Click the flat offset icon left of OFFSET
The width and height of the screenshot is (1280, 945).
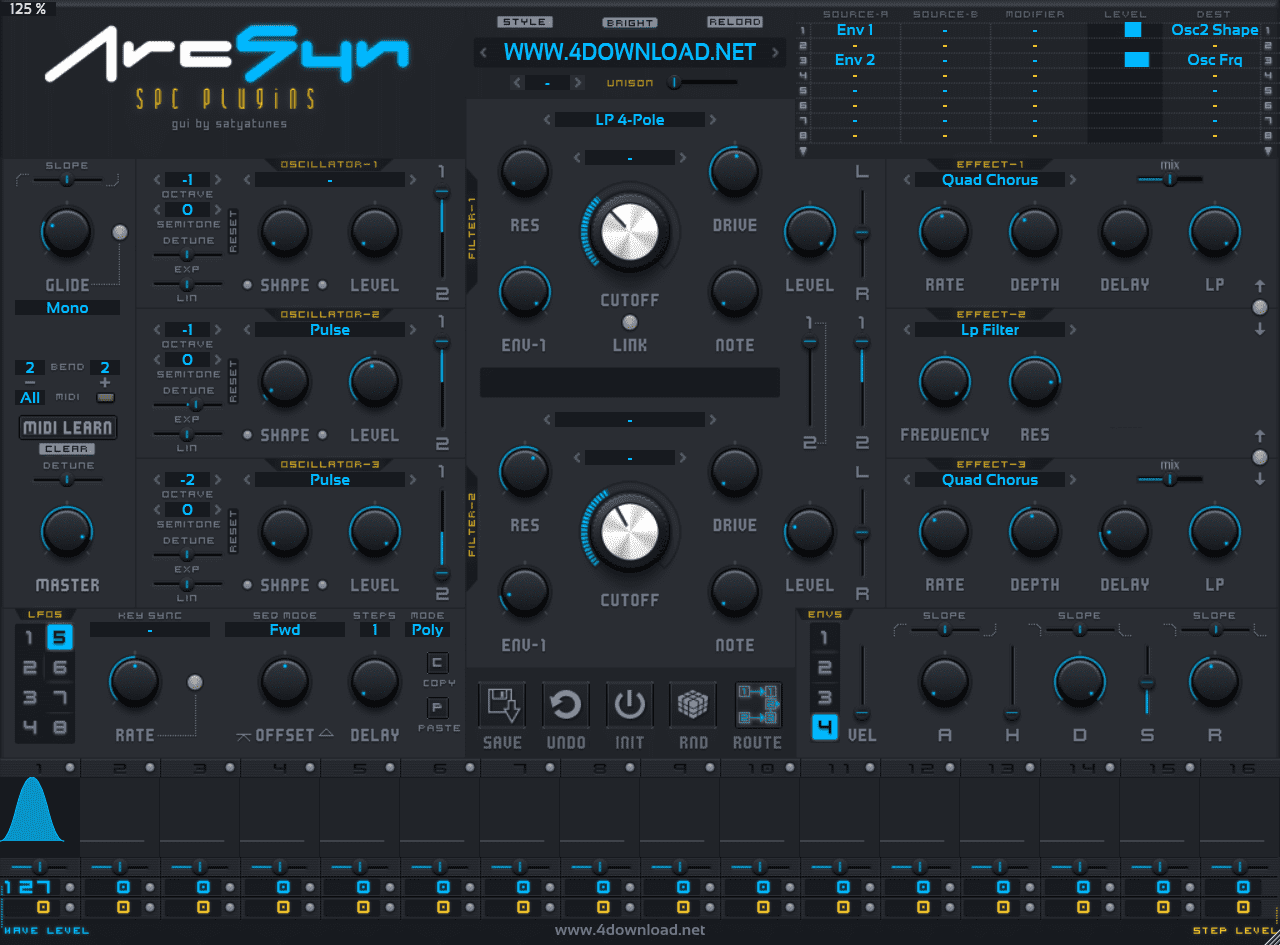click(x=243, y=735)
